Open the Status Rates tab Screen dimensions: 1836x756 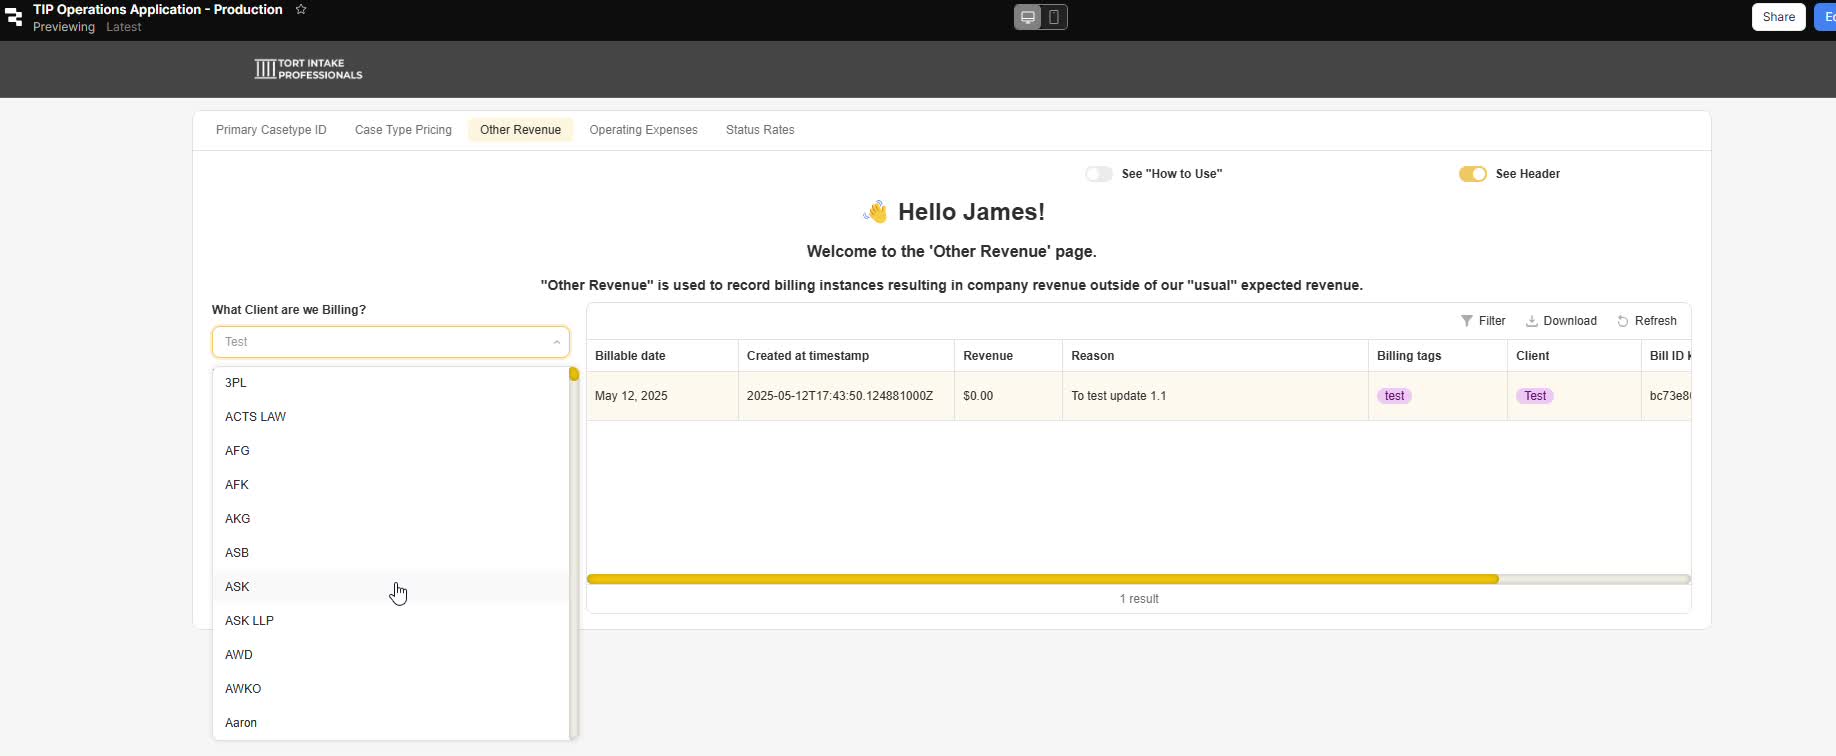click(760, 130)
